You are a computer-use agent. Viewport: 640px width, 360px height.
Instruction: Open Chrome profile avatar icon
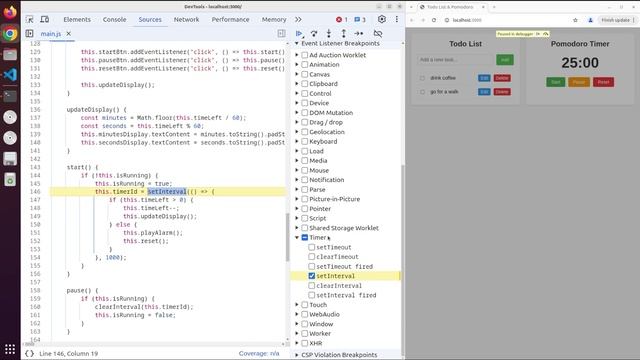click(590, 20)
